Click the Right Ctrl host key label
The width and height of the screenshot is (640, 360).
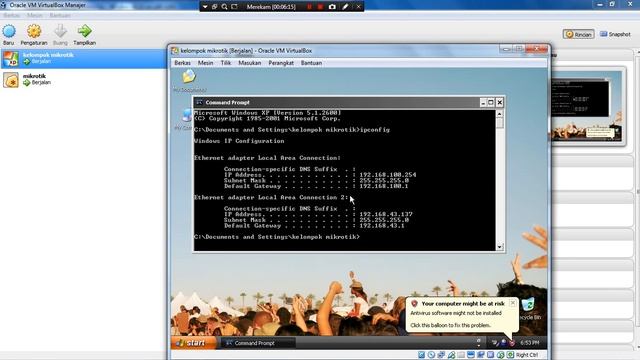click(x=527, y=355)
